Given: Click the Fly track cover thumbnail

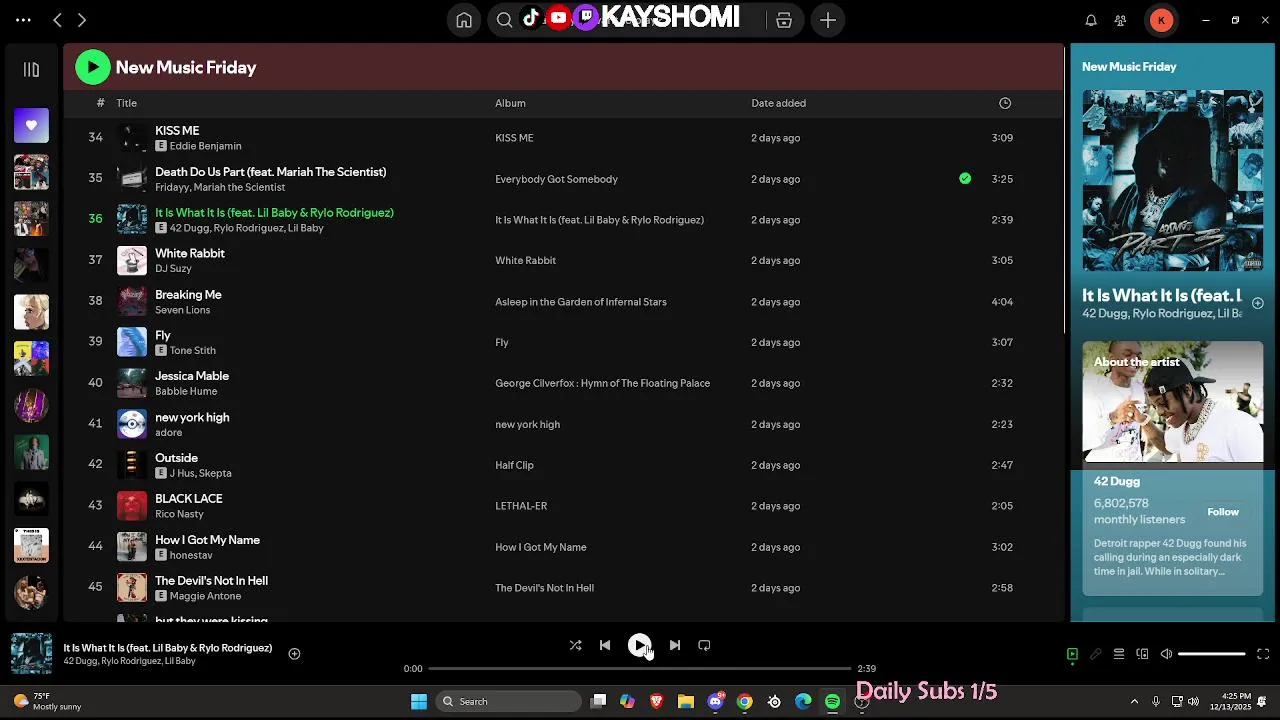Looking at the screenshot, I should [x=132, y=342].
